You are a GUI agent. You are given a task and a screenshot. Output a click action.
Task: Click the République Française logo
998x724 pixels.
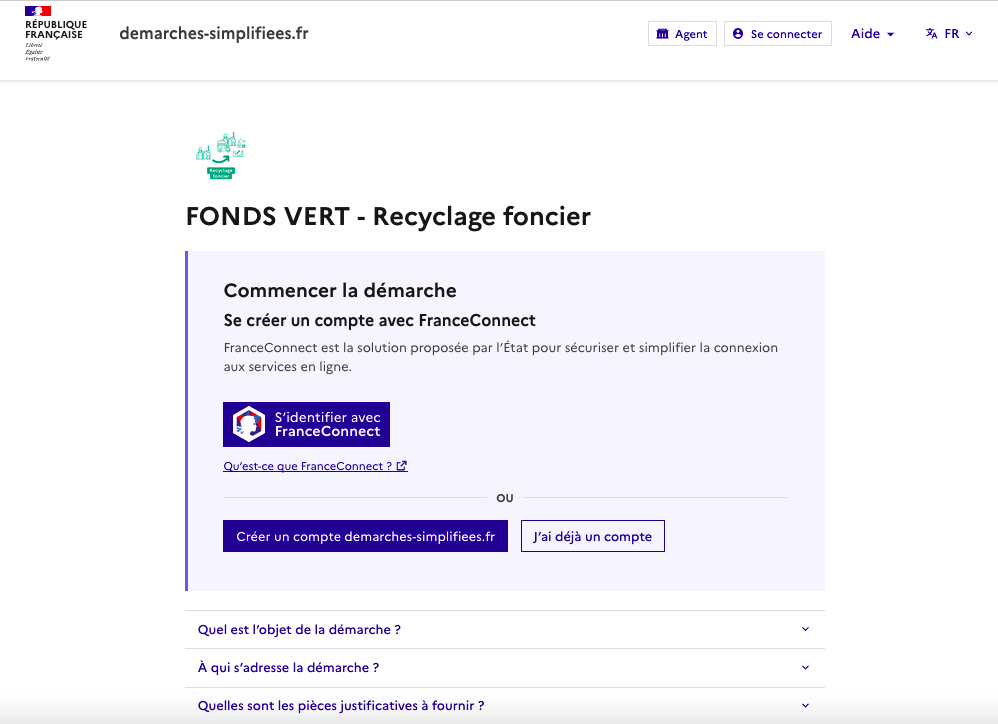[55, 33]
